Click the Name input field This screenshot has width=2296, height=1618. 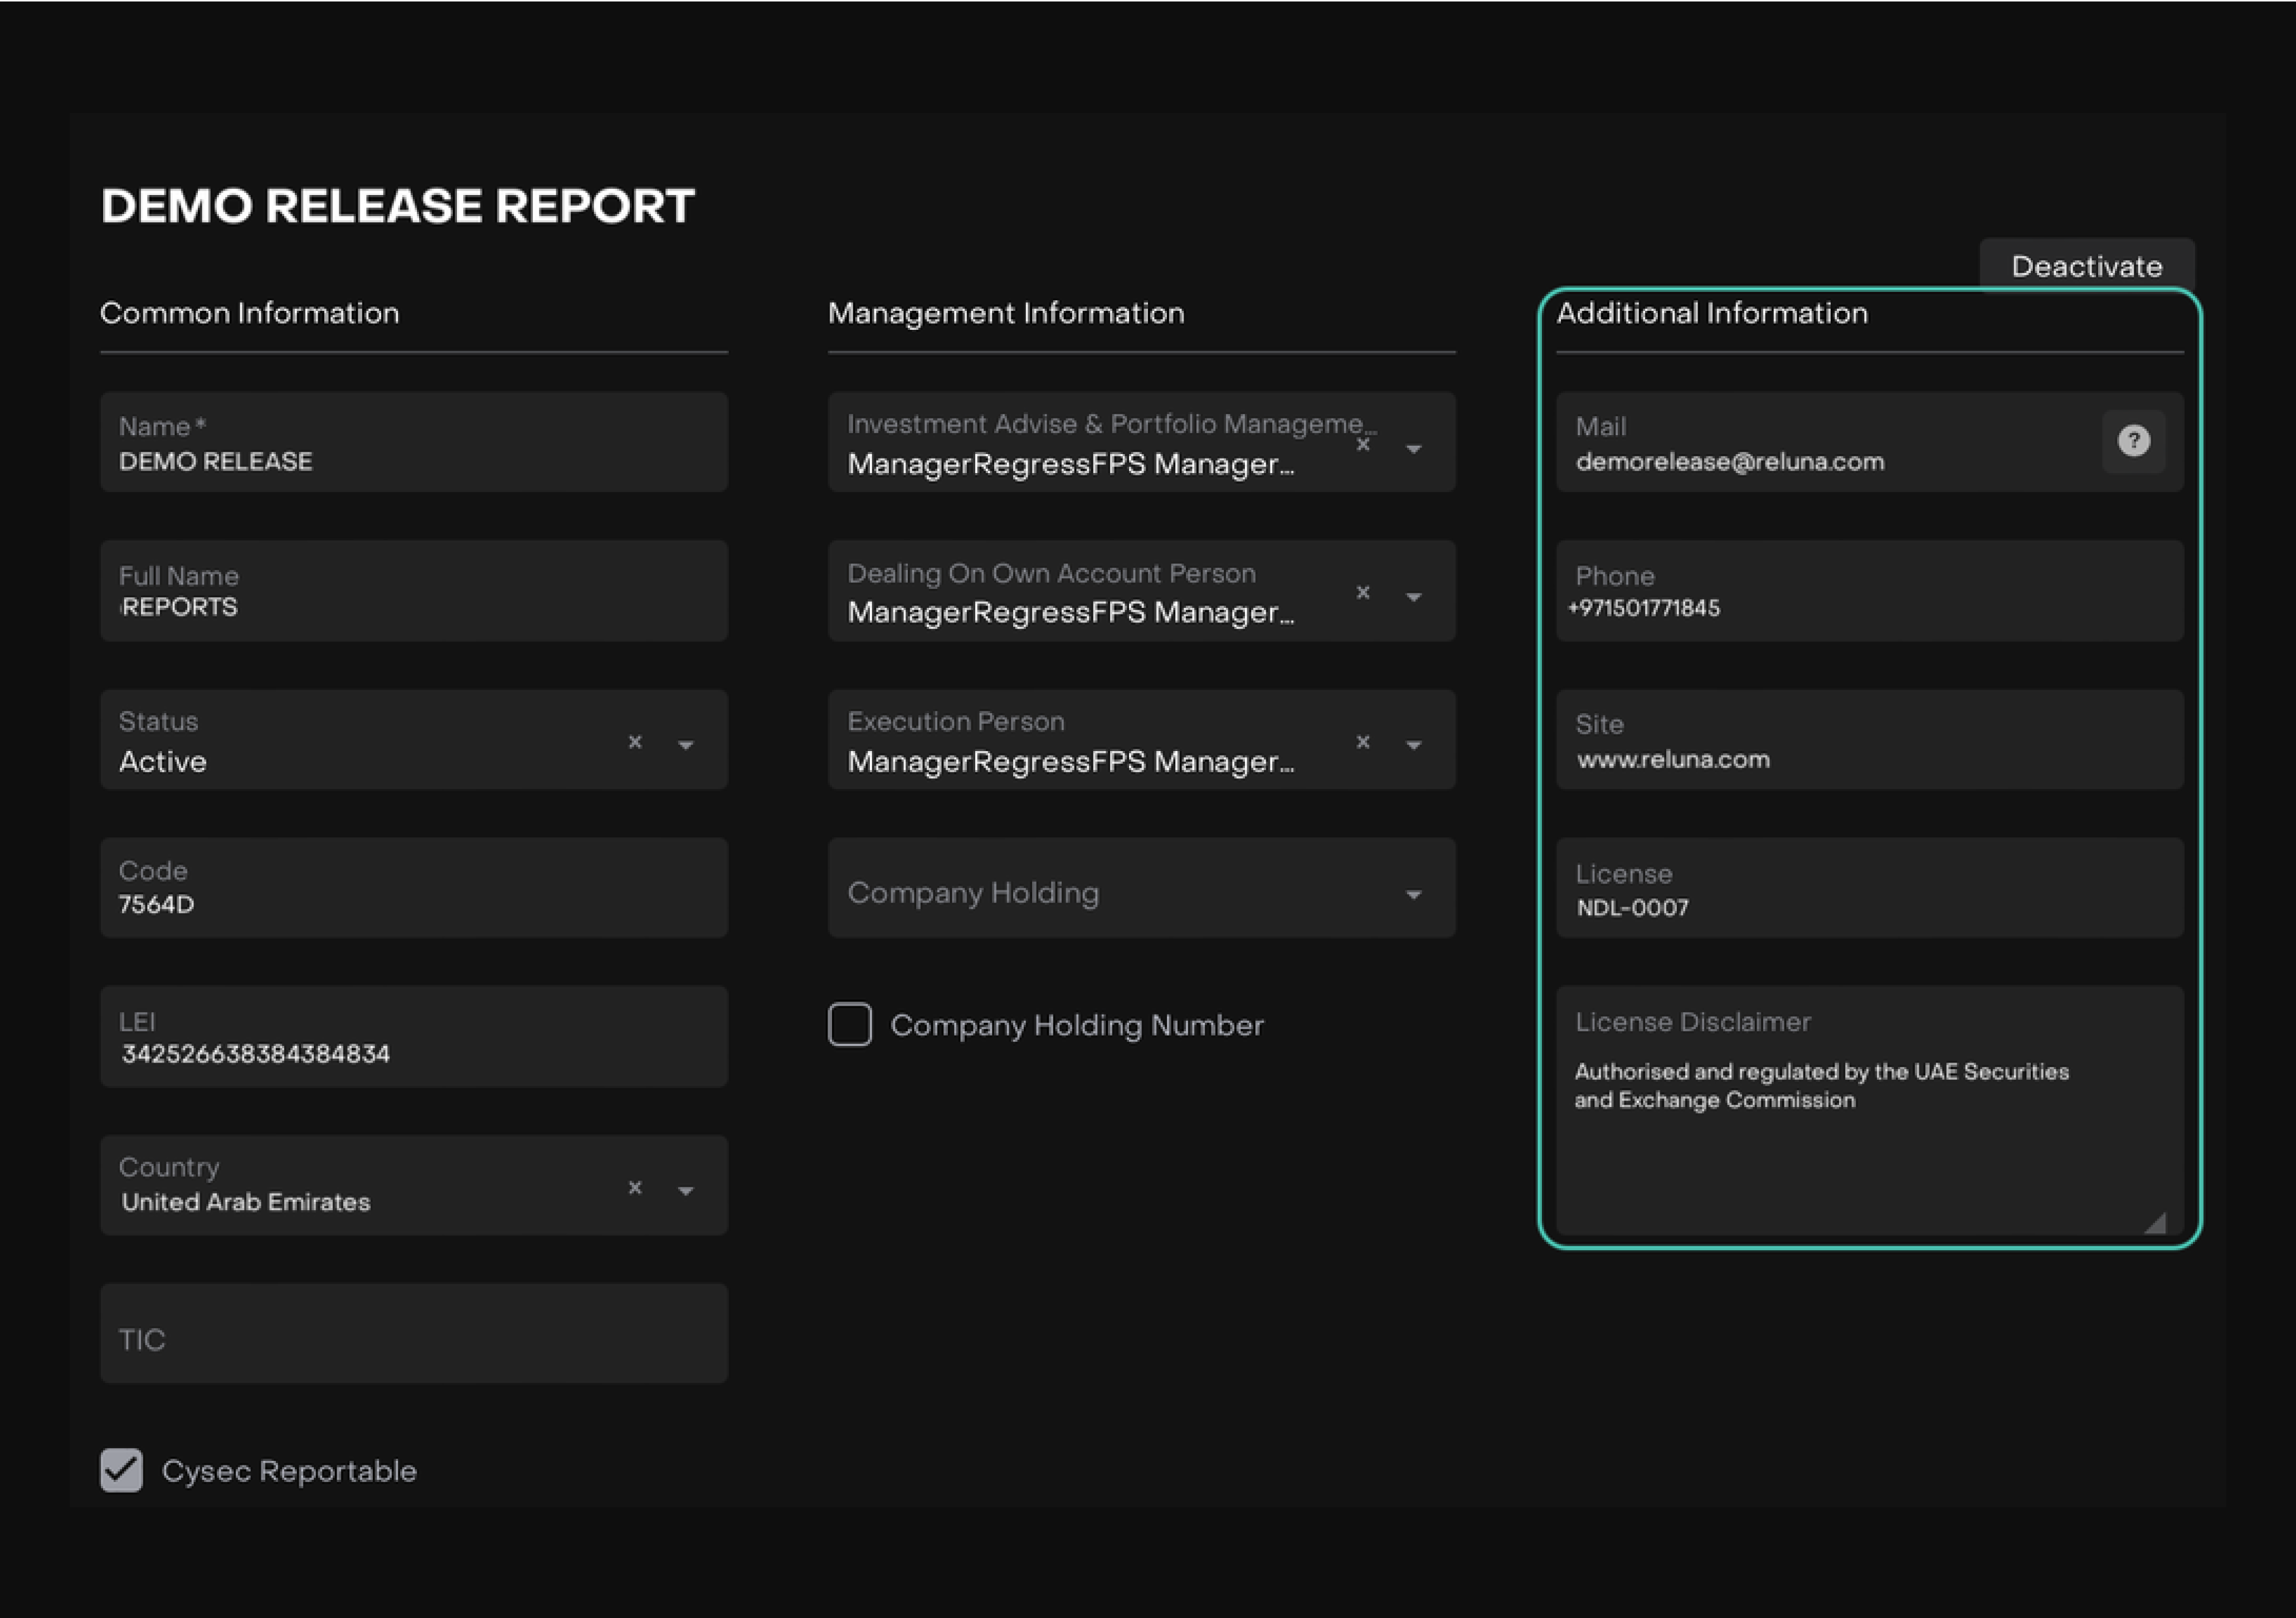click(x=414, y=443)
